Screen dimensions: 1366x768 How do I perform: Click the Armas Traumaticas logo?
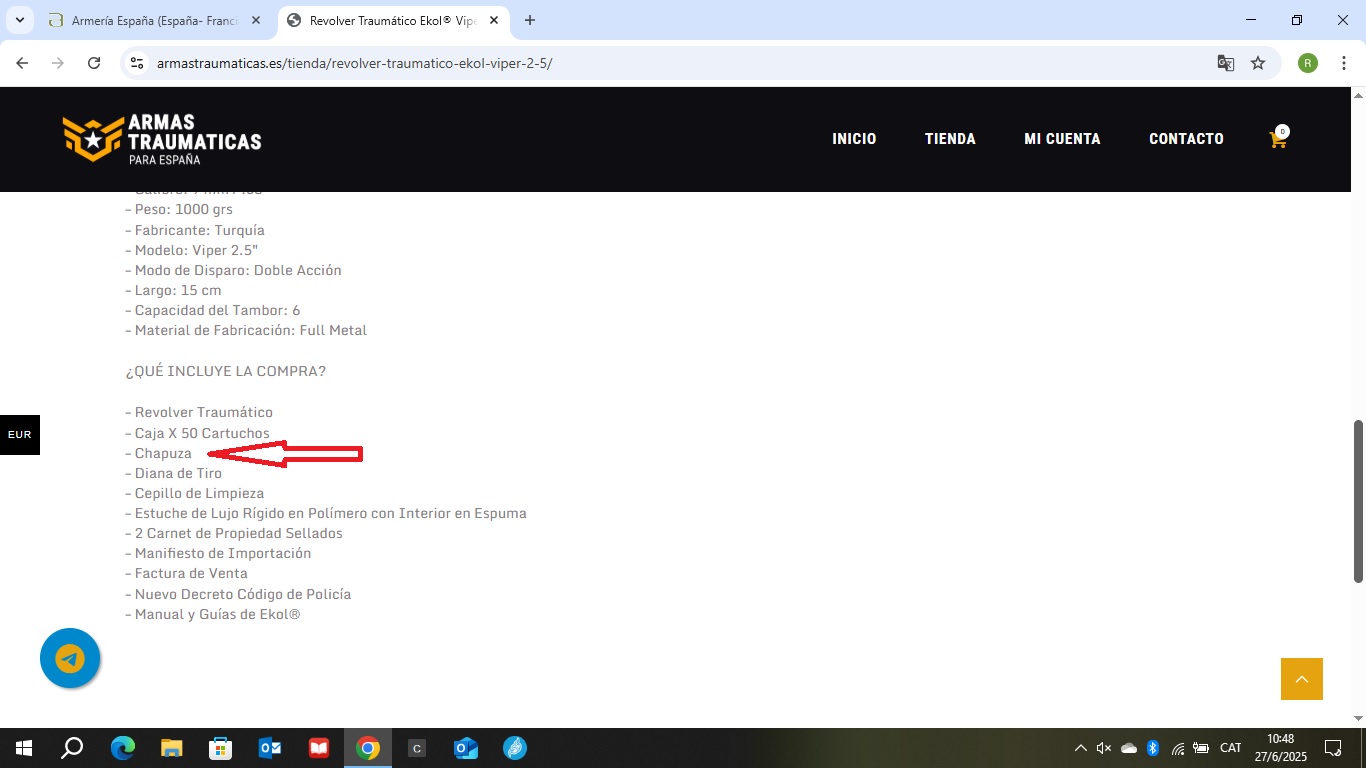(x=162, y=139)
